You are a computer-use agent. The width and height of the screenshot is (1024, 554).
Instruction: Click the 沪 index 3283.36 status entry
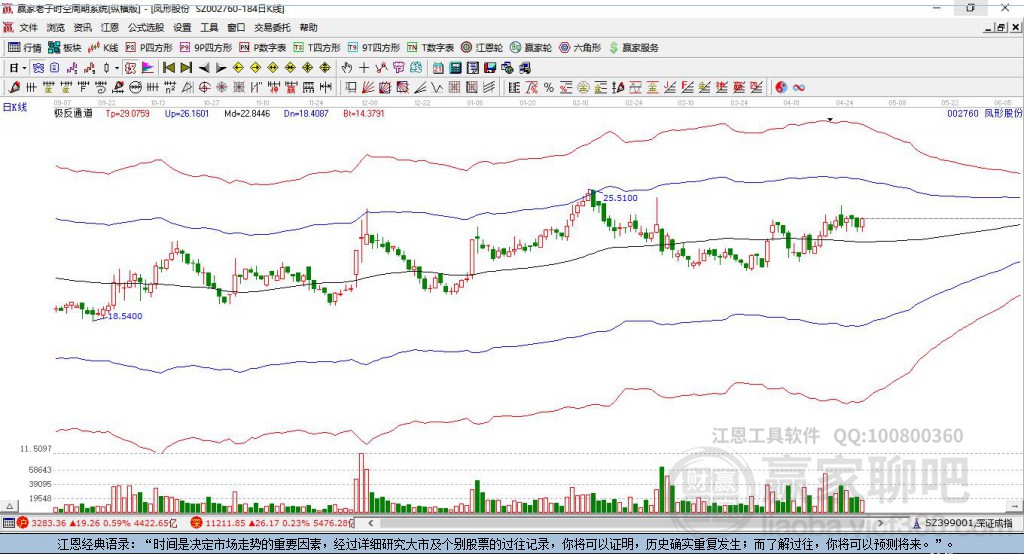pyautogui.click(x=98, y=523)
